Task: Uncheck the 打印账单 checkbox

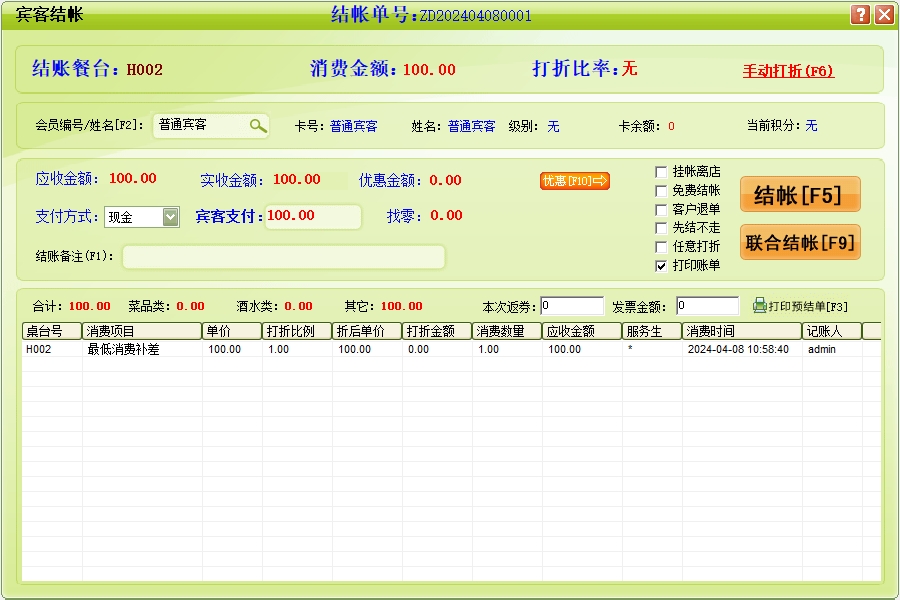Action: [x=661, y=266]
